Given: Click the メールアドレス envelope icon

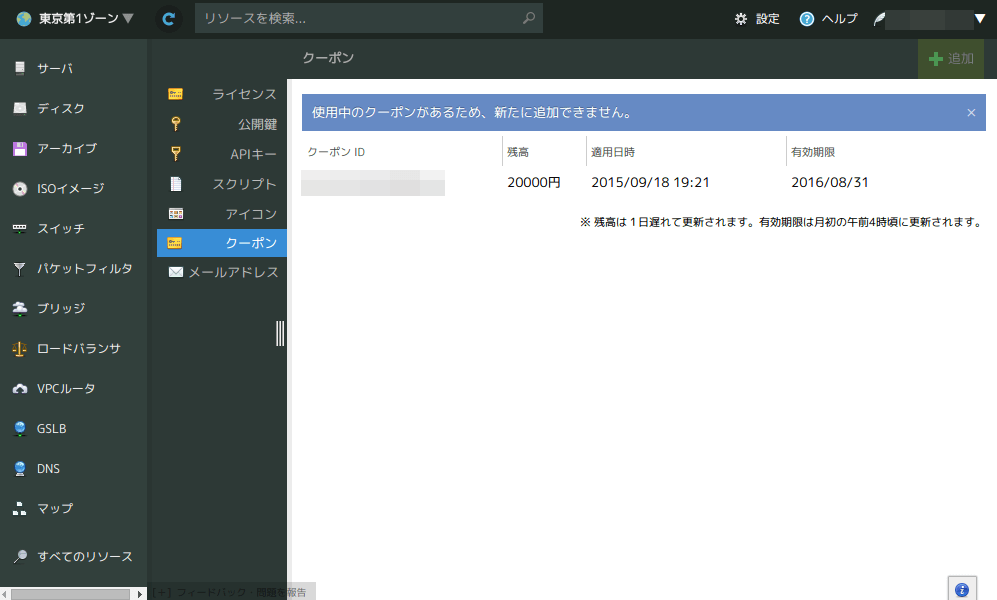Looking at the screenshot, I should pos(176,272).
